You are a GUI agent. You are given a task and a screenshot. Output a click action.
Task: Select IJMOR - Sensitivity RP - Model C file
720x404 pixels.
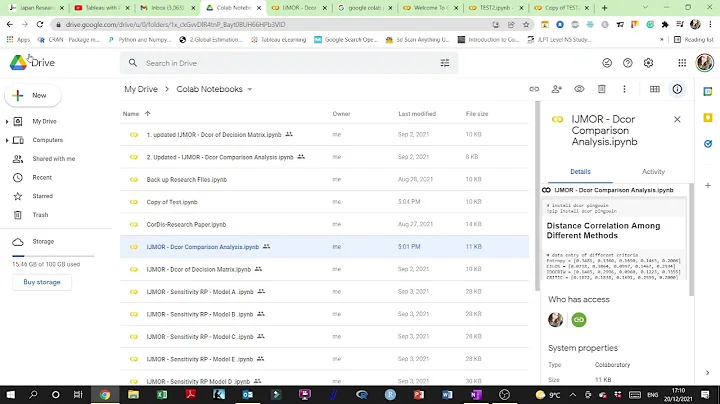324,337
